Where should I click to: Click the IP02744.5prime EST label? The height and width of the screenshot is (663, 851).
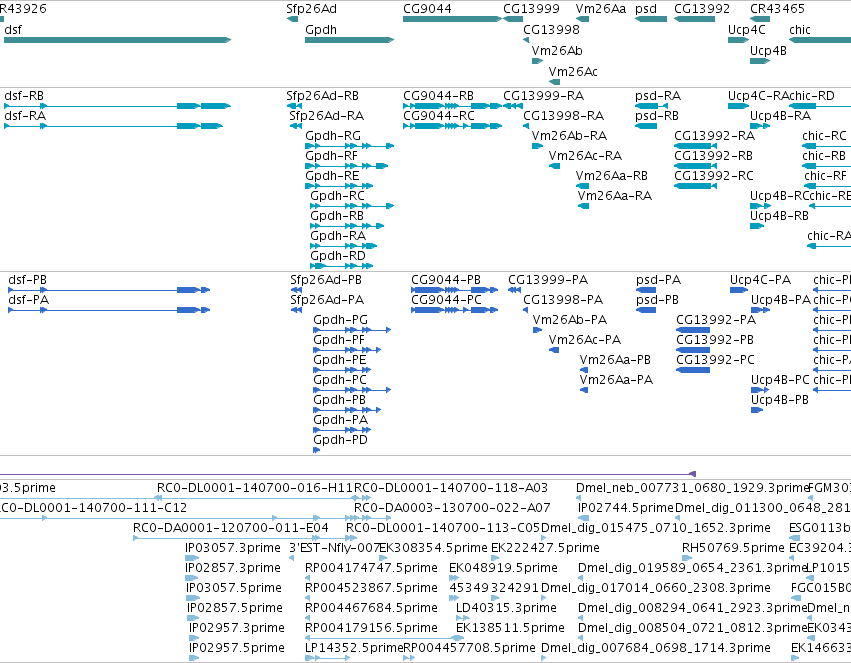tap(625, 508)
